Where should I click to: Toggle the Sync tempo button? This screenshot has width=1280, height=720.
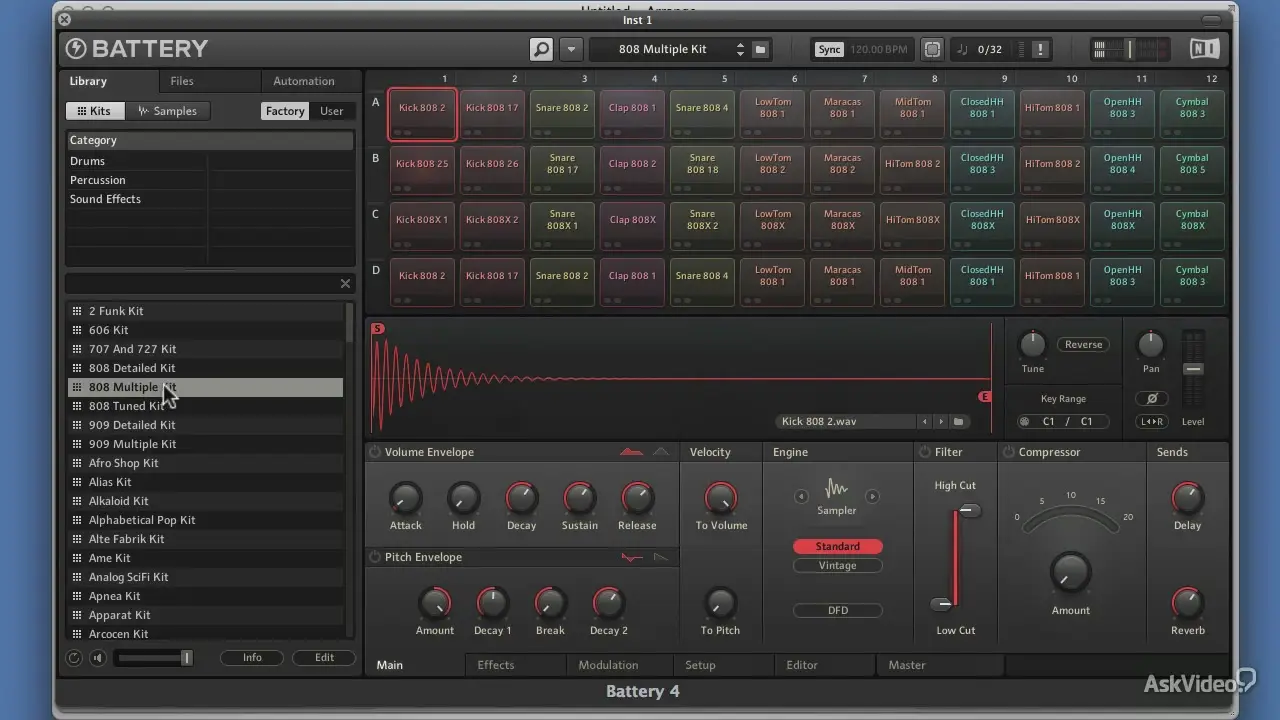tap(829, 49)
